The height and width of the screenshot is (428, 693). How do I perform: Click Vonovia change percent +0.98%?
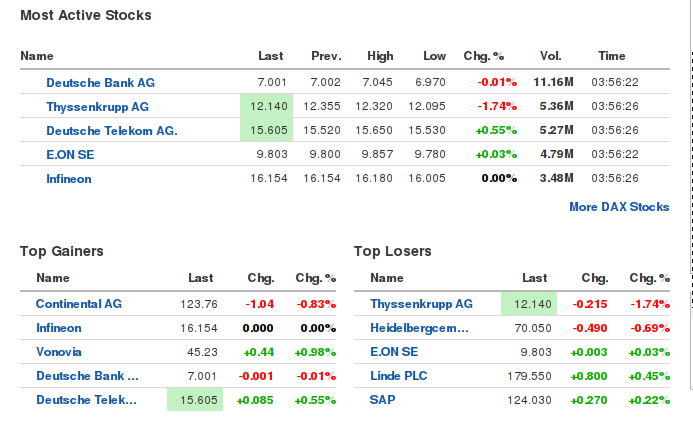[315, 352]
